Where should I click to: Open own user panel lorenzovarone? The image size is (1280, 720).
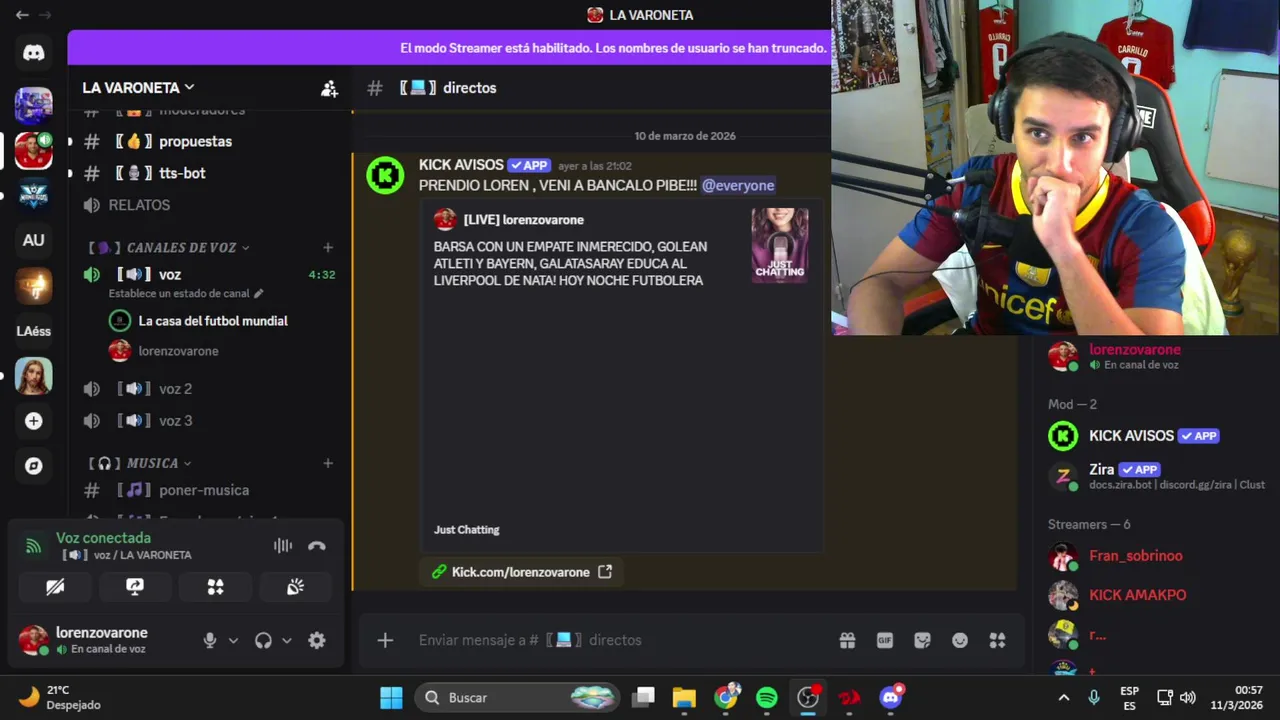(x=100, y=640)
